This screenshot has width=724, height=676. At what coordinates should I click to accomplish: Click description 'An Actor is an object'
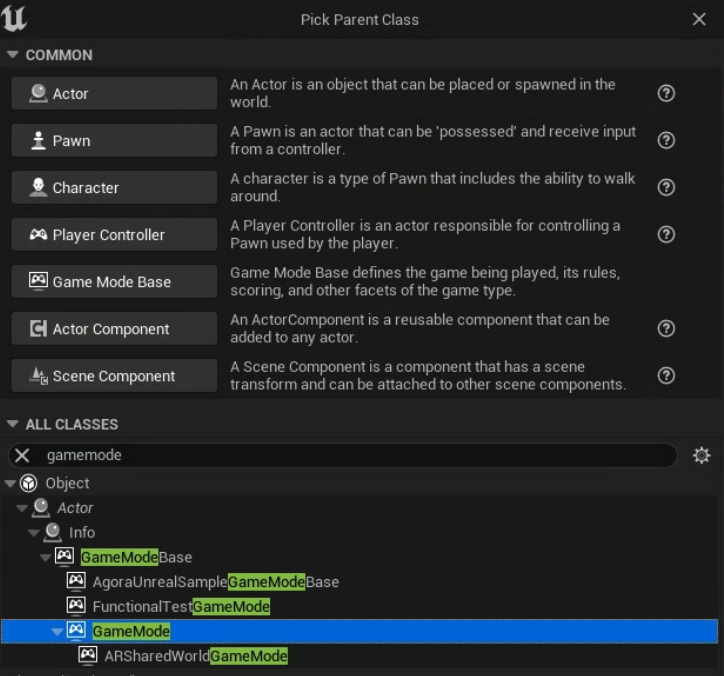(423, 93)
